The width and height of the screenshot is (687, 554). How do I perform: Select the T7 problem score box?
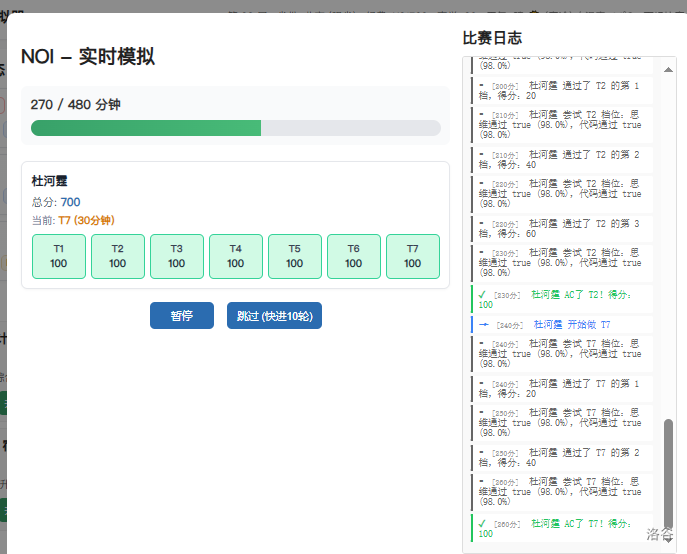(x=412, y=256)
